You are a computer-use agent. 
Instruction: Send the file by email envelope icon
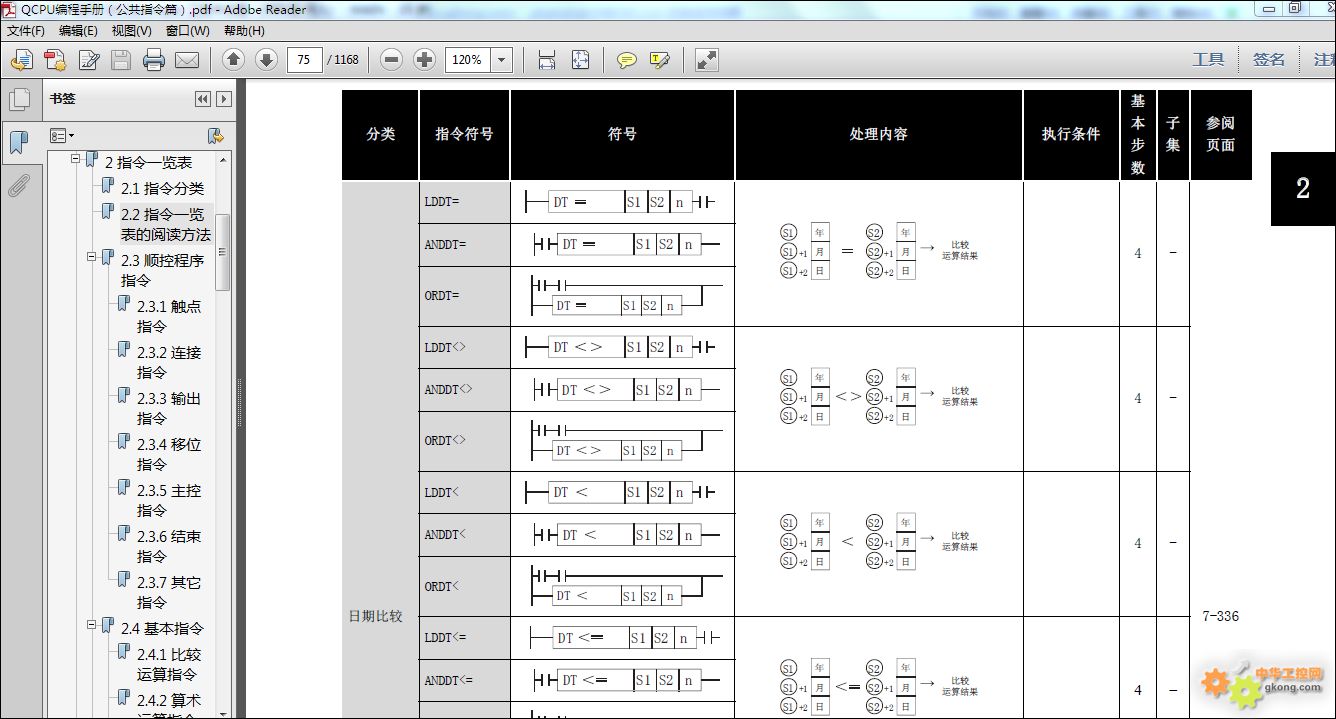click(187, 60)
